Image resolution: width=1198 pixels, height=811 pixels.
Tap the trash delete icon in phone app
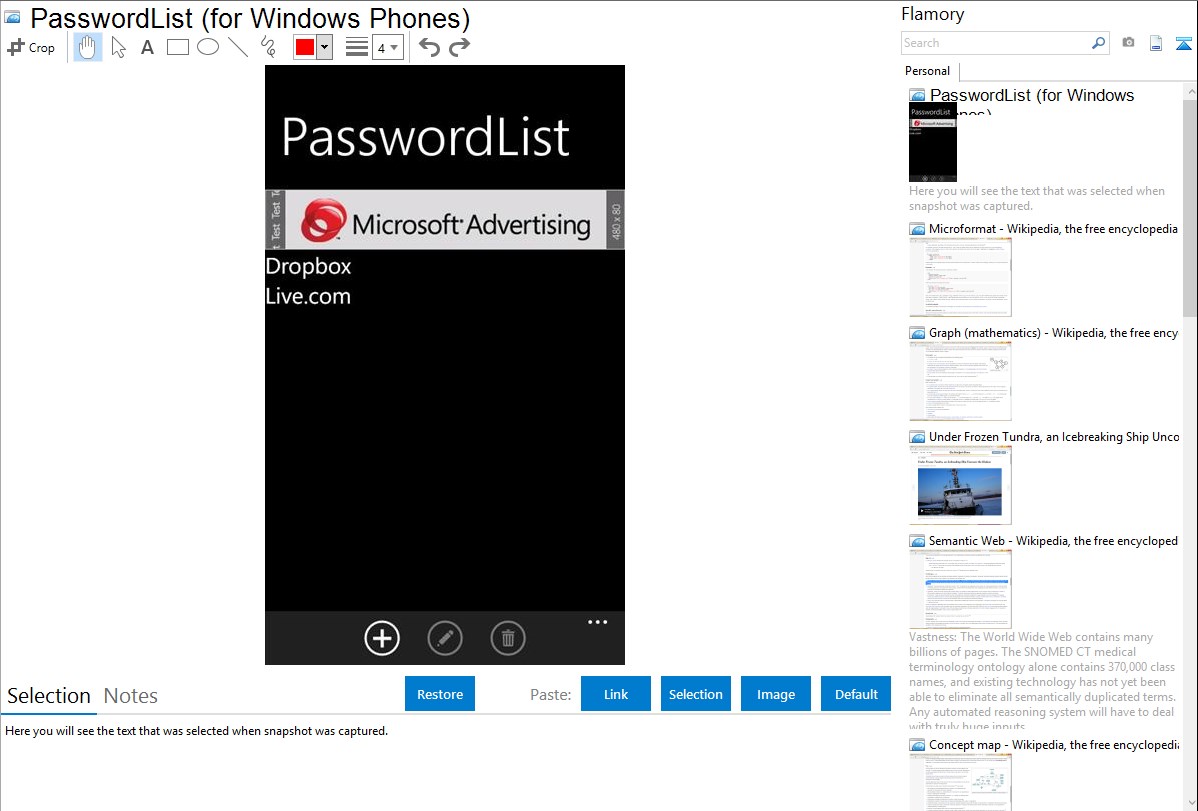(508, 638)
